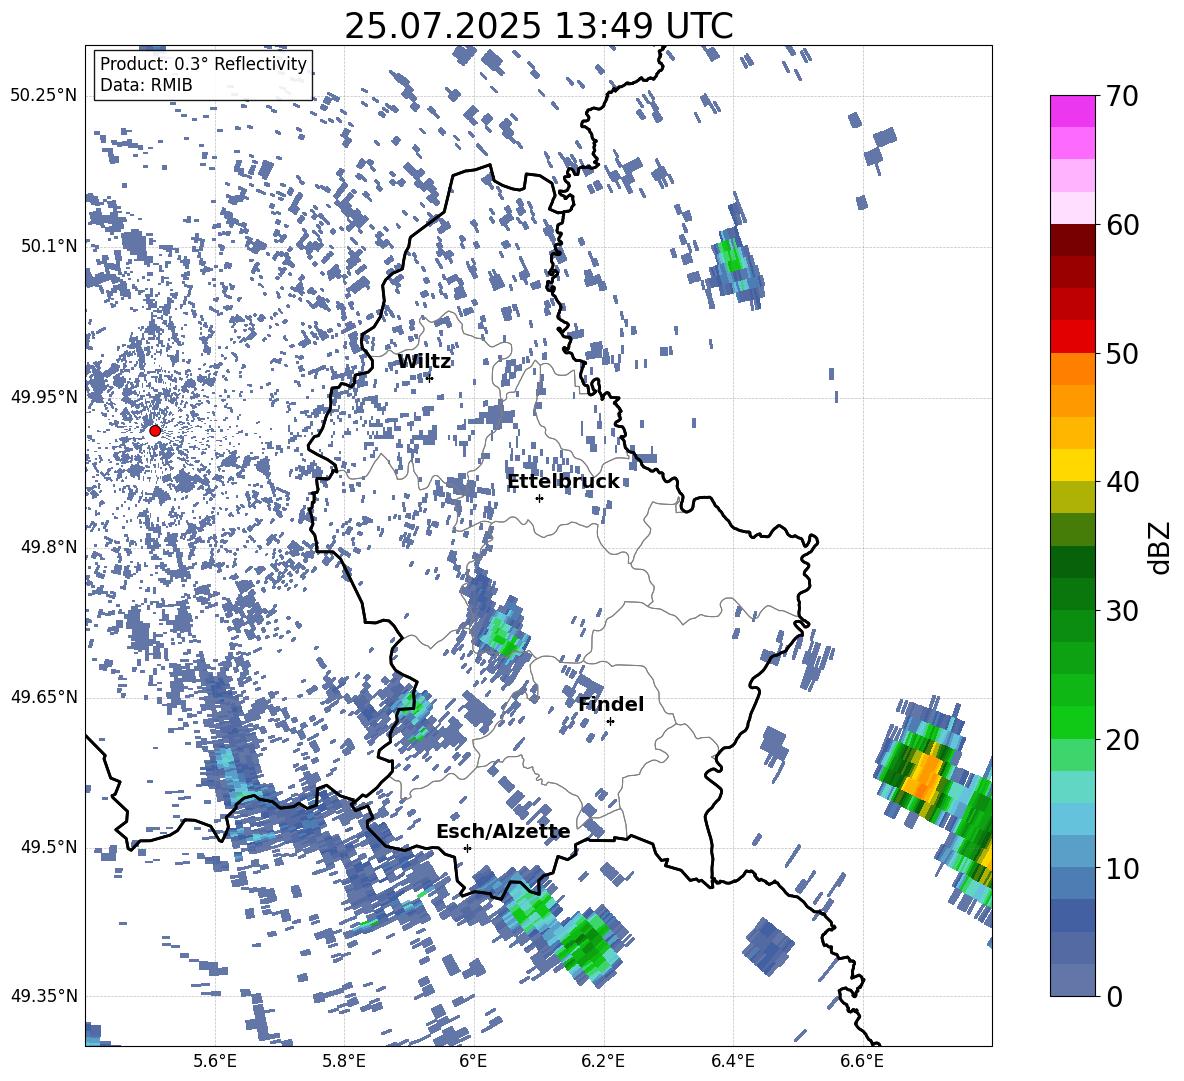Click the 6.6°E longitude label
Image resolution: width=1184 pixels, height=1081 pixels.
click(x=862, y=1061)
